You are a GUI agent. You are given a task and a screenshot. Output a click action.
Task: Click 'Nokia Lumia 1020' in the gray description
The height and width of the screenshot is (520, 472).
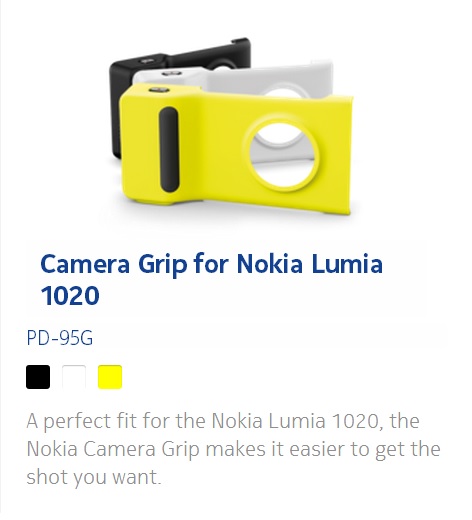click(x=295, y=421)
